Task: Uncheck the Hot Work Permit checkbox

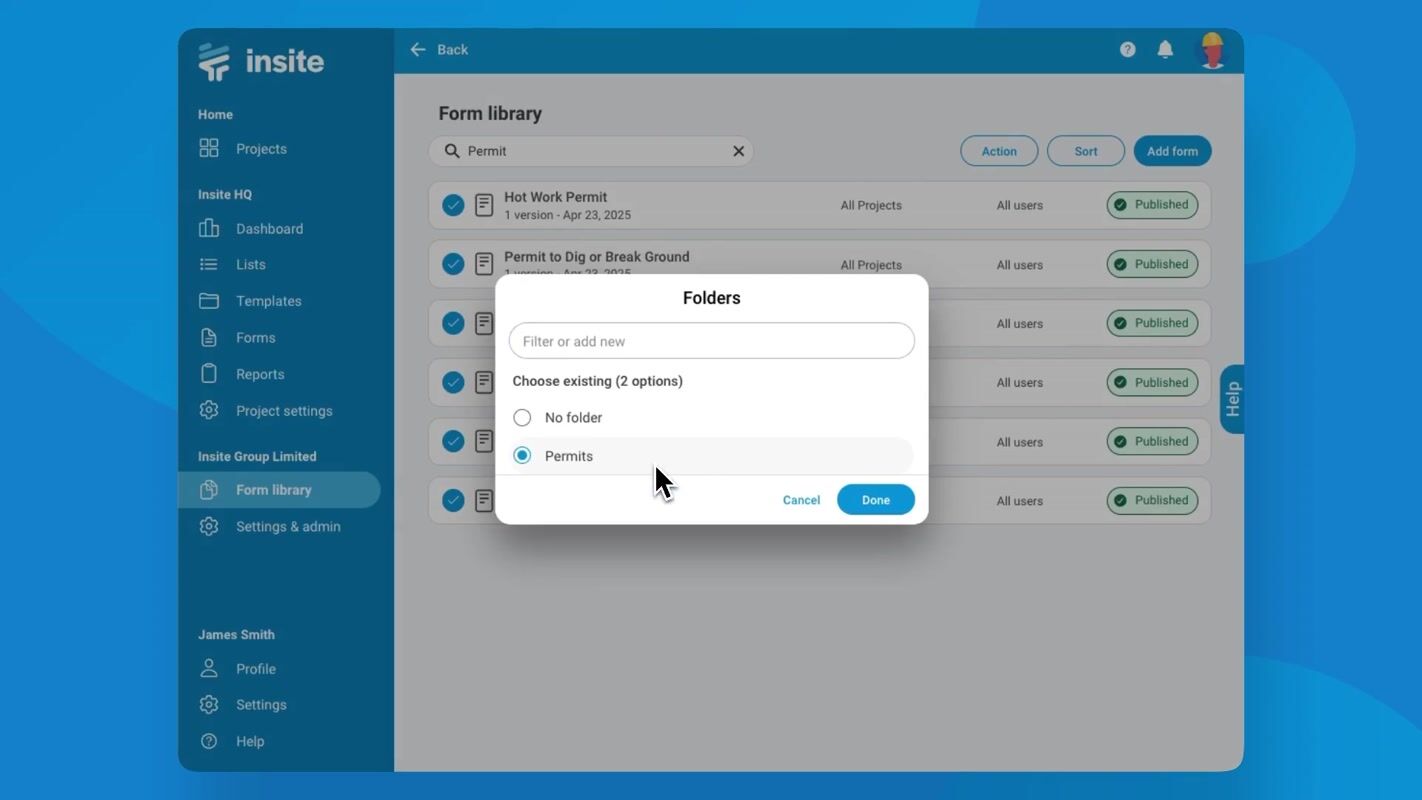Action: pyautogui.click(x=453, y=205)
